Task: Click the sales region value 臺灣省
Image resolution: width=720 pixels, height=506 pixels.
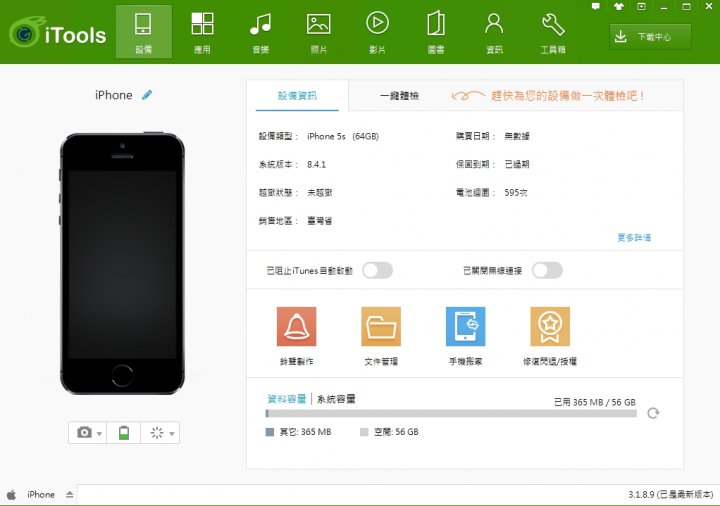Action: tap(320, 221)
